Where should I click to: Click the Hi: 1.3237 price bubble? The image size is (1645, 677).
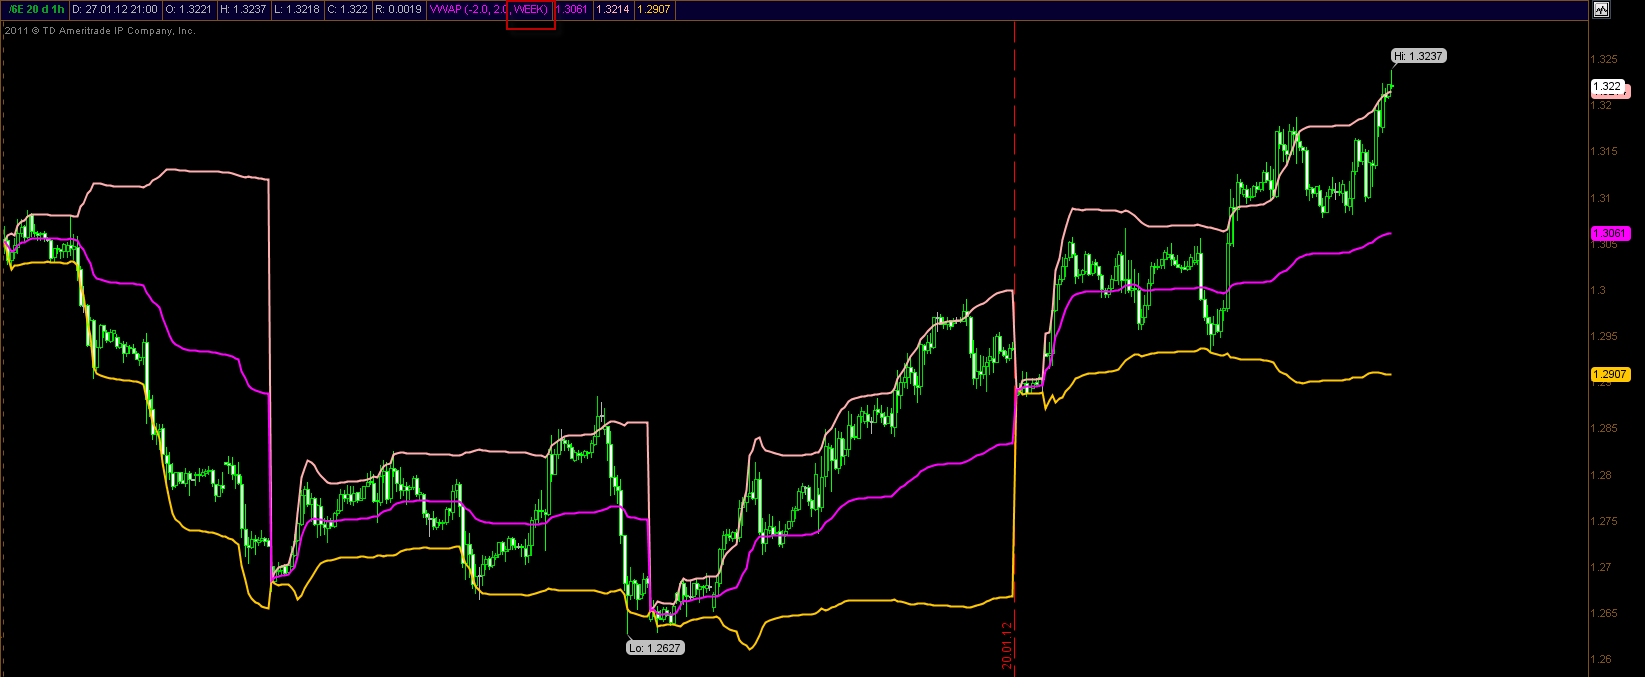tap(1419, 56)
